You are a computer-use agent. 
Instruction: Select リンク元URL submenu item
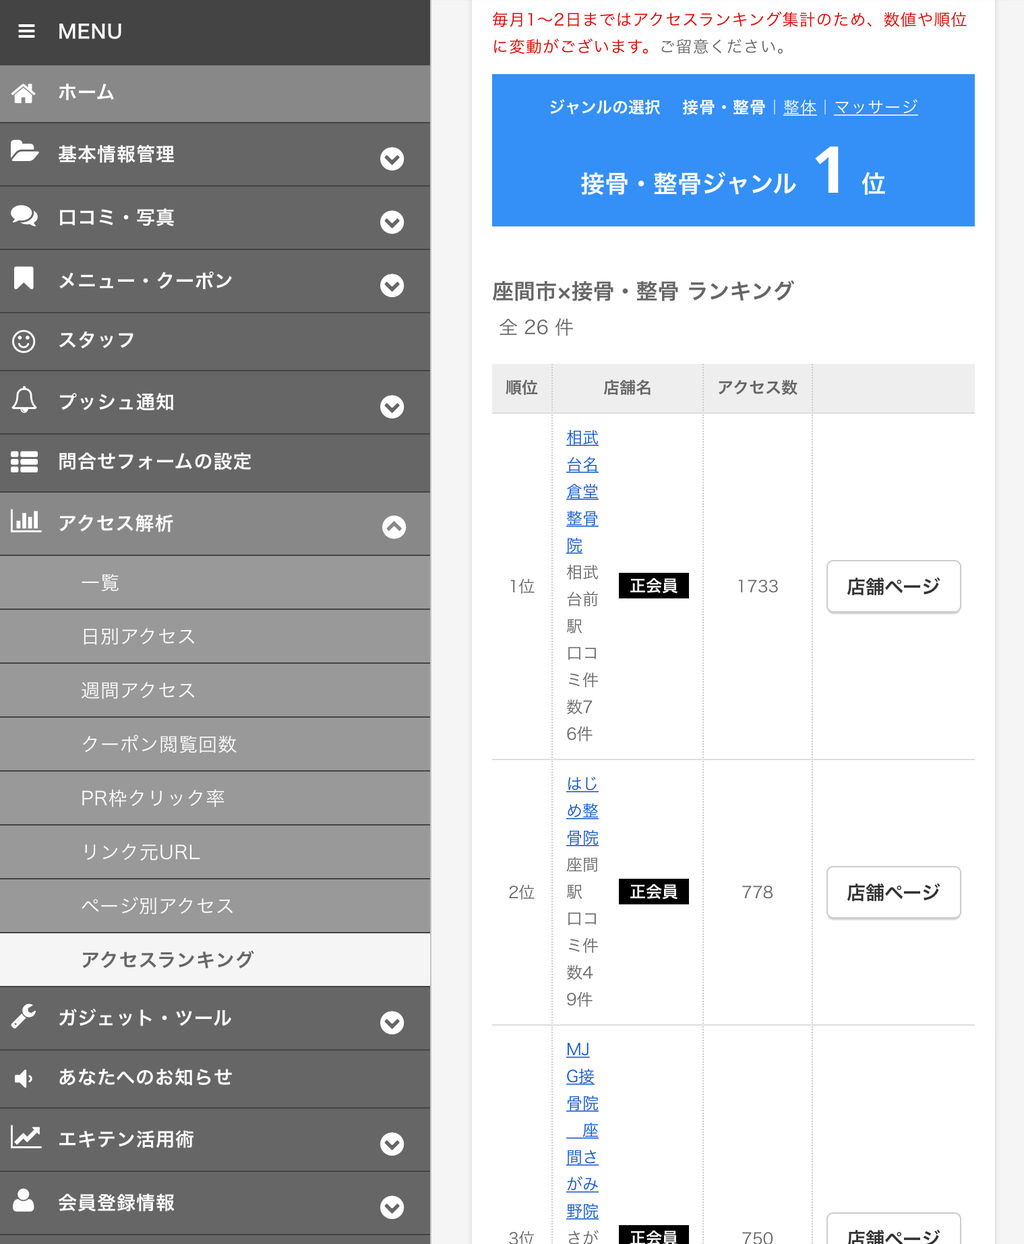(215, 852)
